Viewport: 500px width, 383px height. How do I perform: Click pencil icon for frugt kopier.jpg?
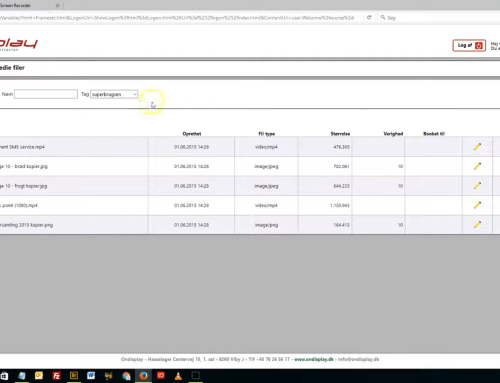coord(477,185)
